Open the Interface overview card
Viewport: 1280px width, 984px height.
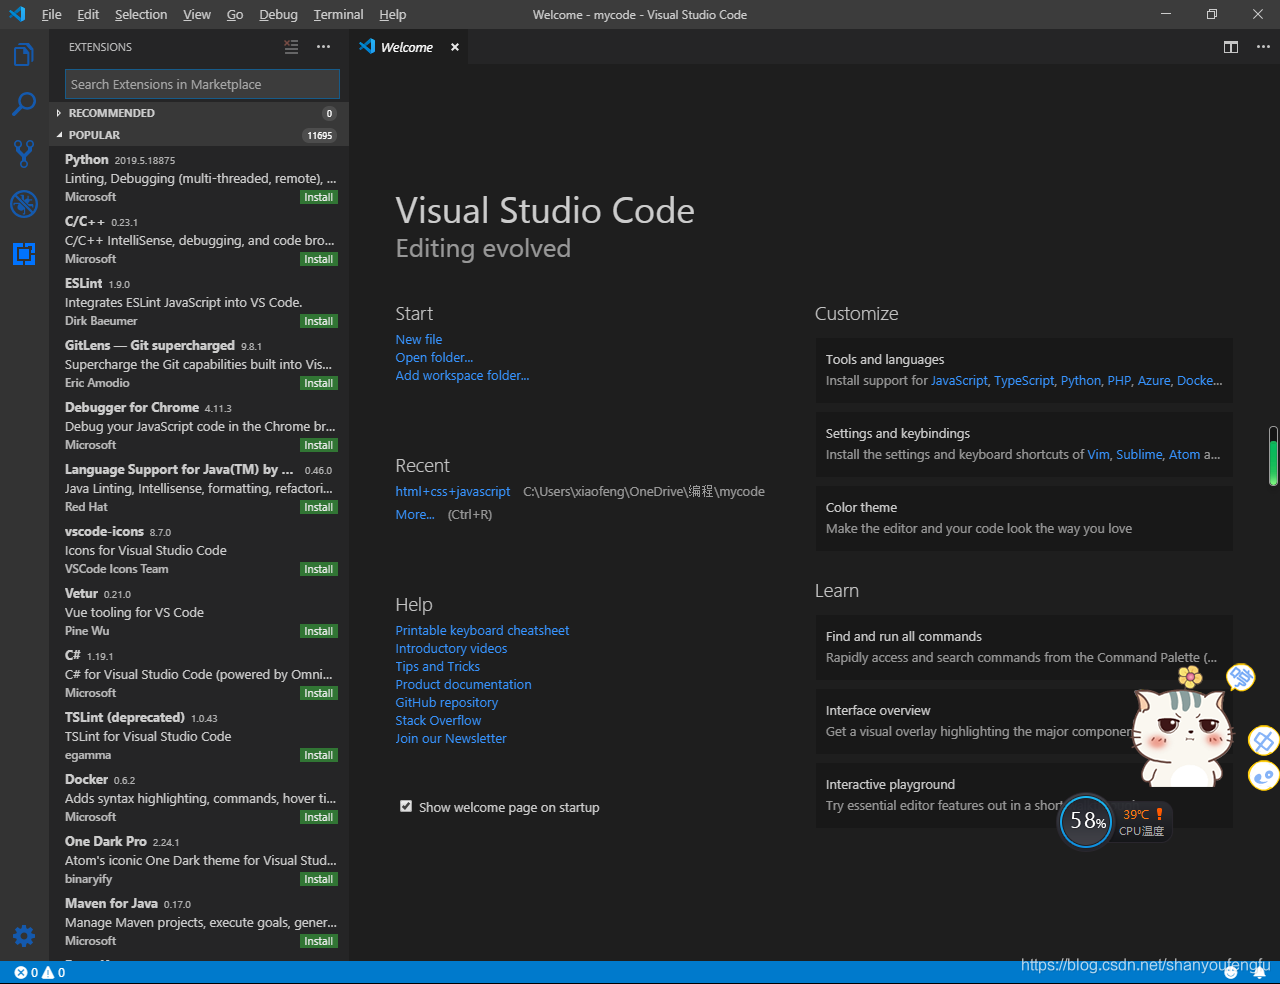[x=1024, y=721]
